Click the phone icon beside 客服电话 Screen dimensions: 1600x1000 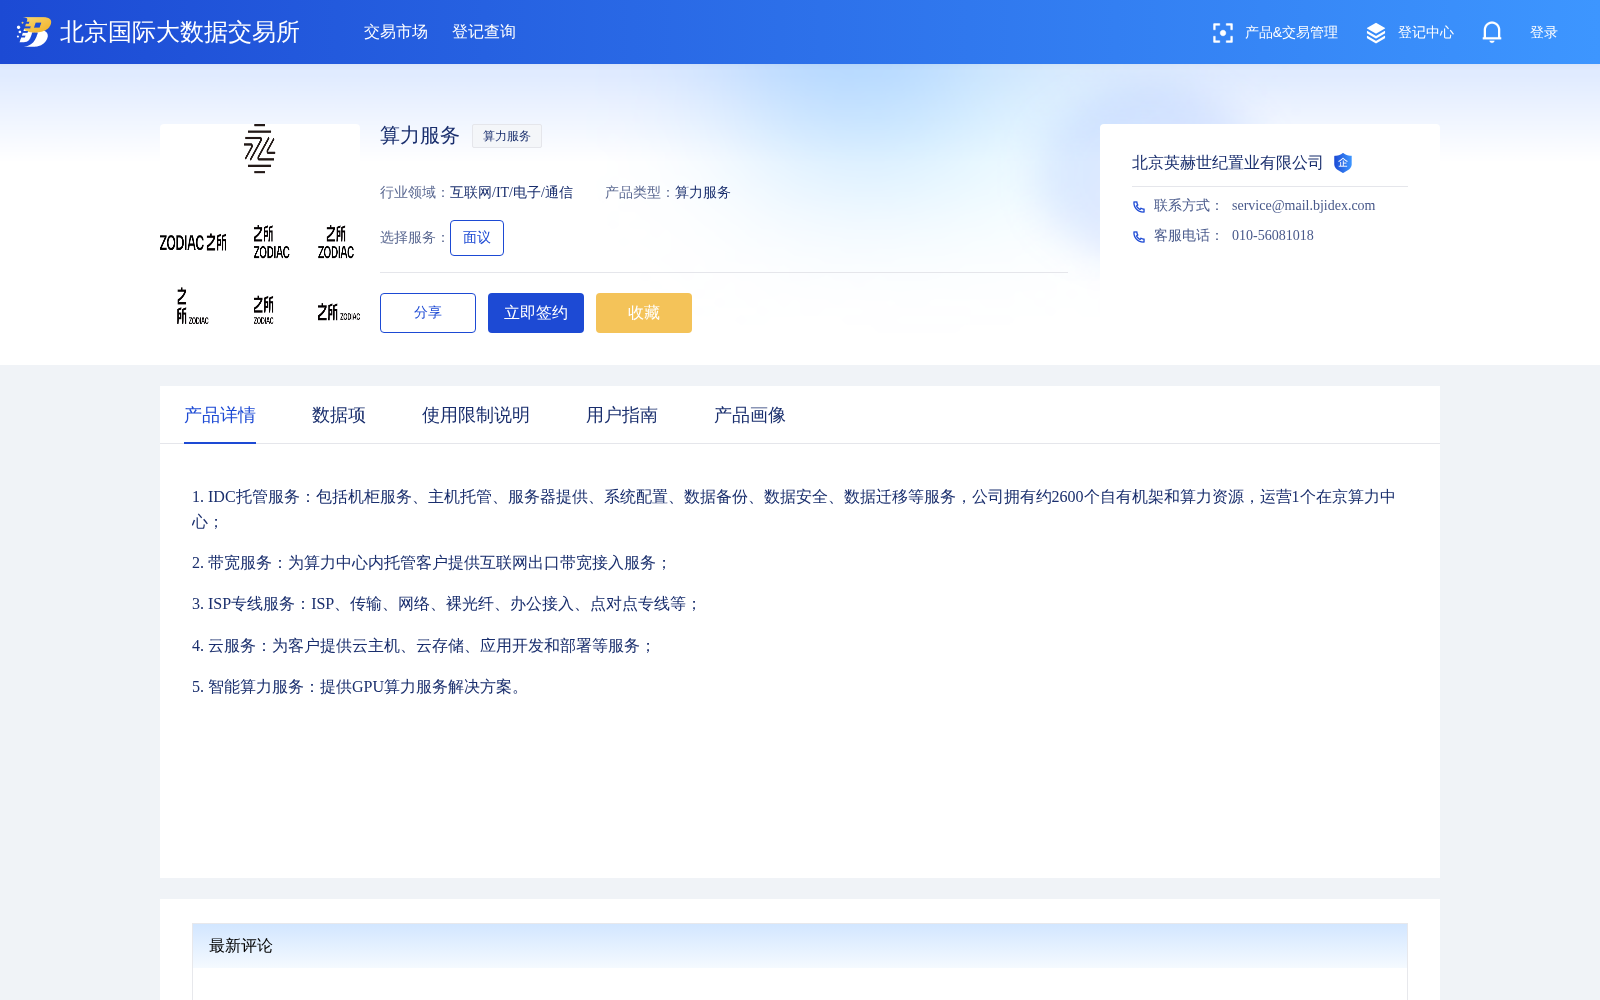pyautogui.click(x=1139, y=236)
